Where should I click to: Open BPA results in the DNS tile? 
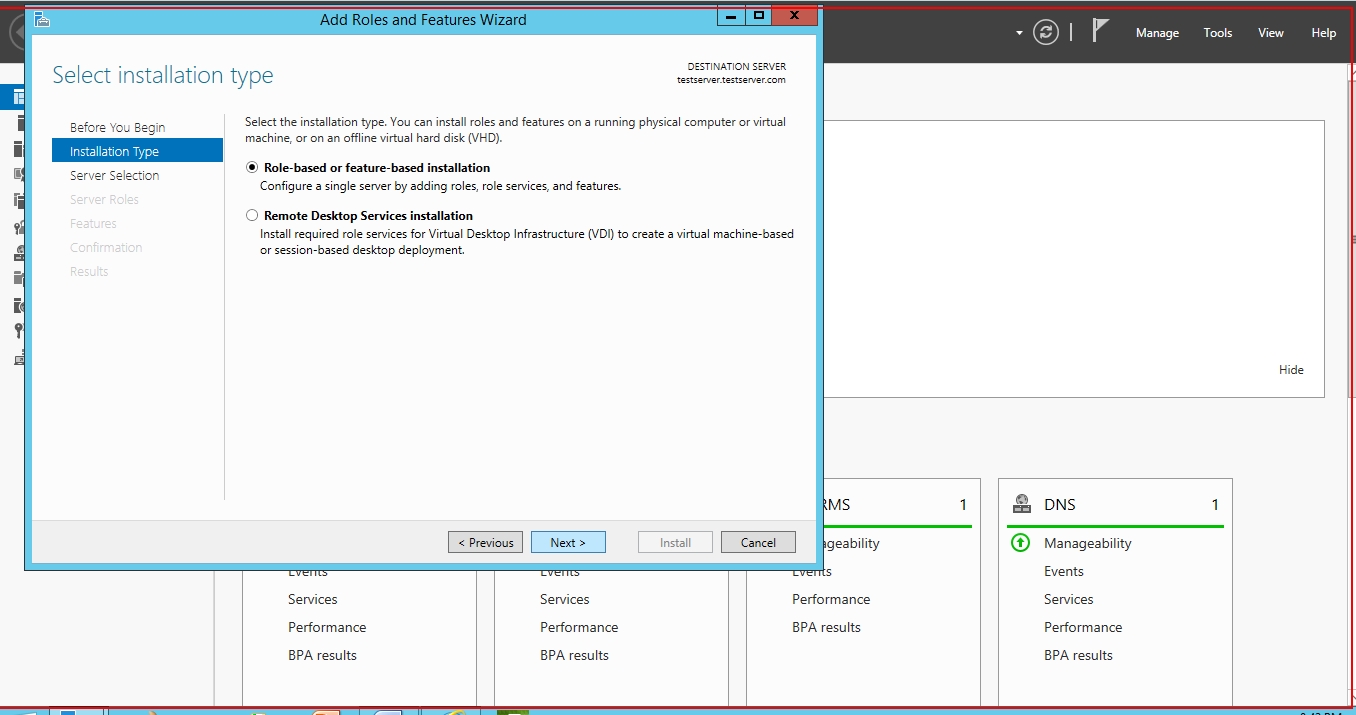pos(1078,656)
